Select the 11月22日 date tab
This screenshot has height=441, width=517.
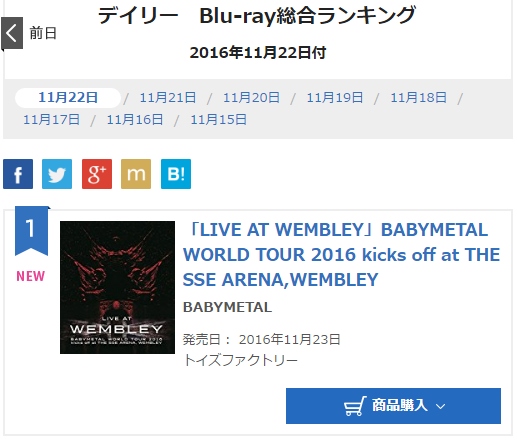tap(68, 98)
